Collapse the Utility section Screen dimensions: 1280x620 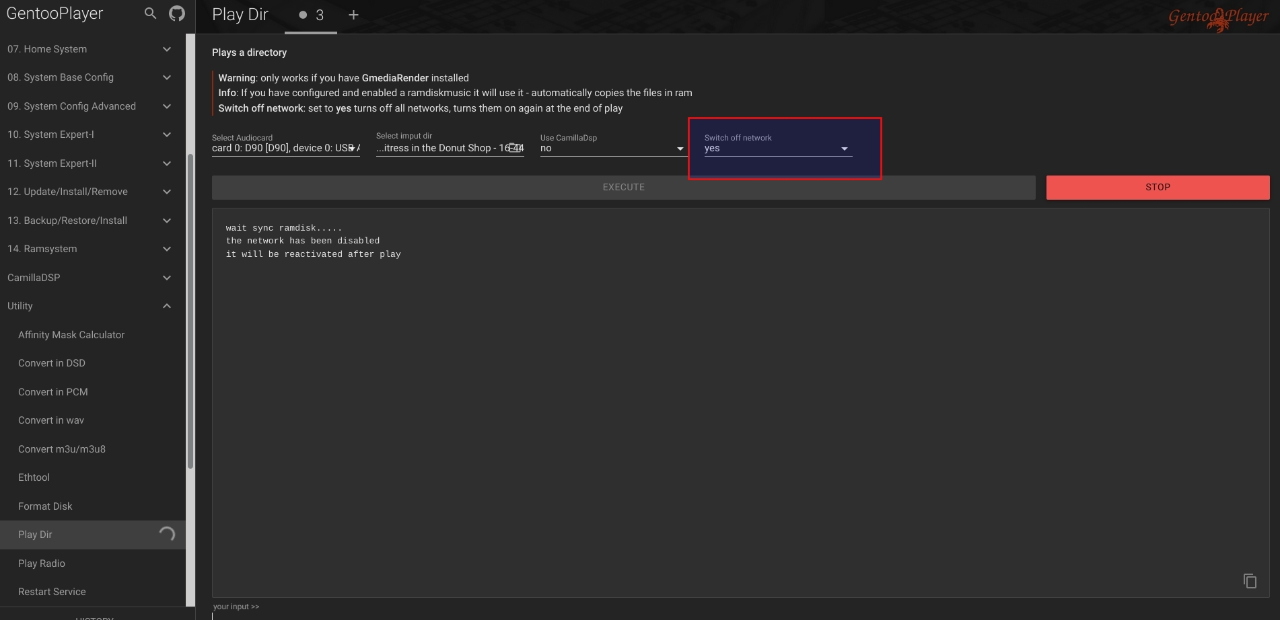[x=93, y=306]
